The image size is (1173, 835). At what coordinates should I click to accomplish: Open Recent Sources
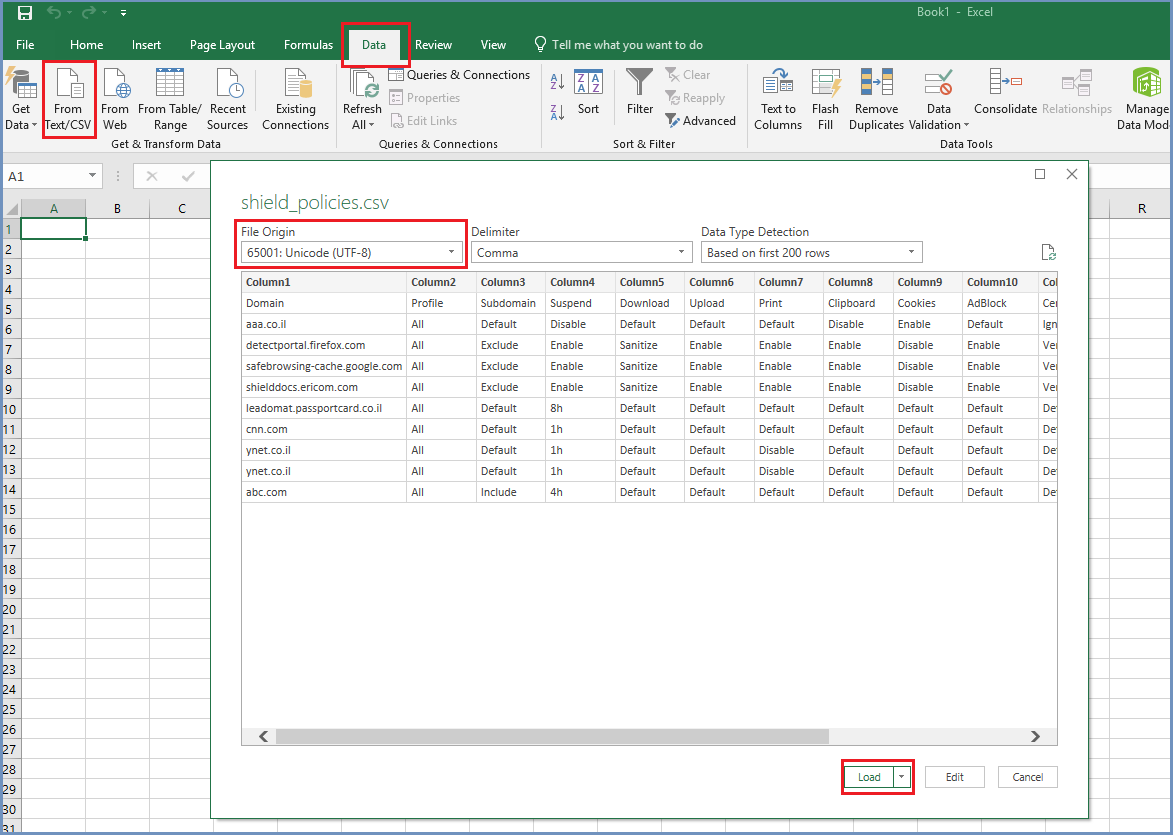(227, 99)
